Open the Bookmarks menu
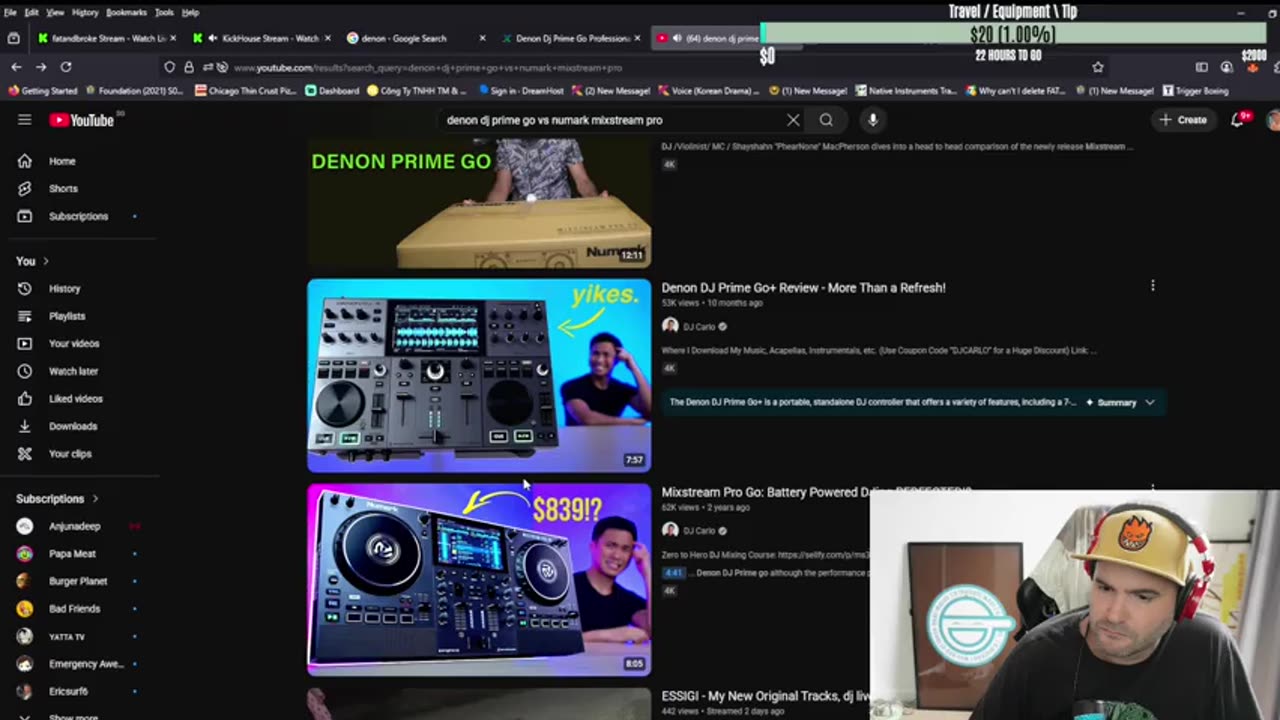 (126, 12)
